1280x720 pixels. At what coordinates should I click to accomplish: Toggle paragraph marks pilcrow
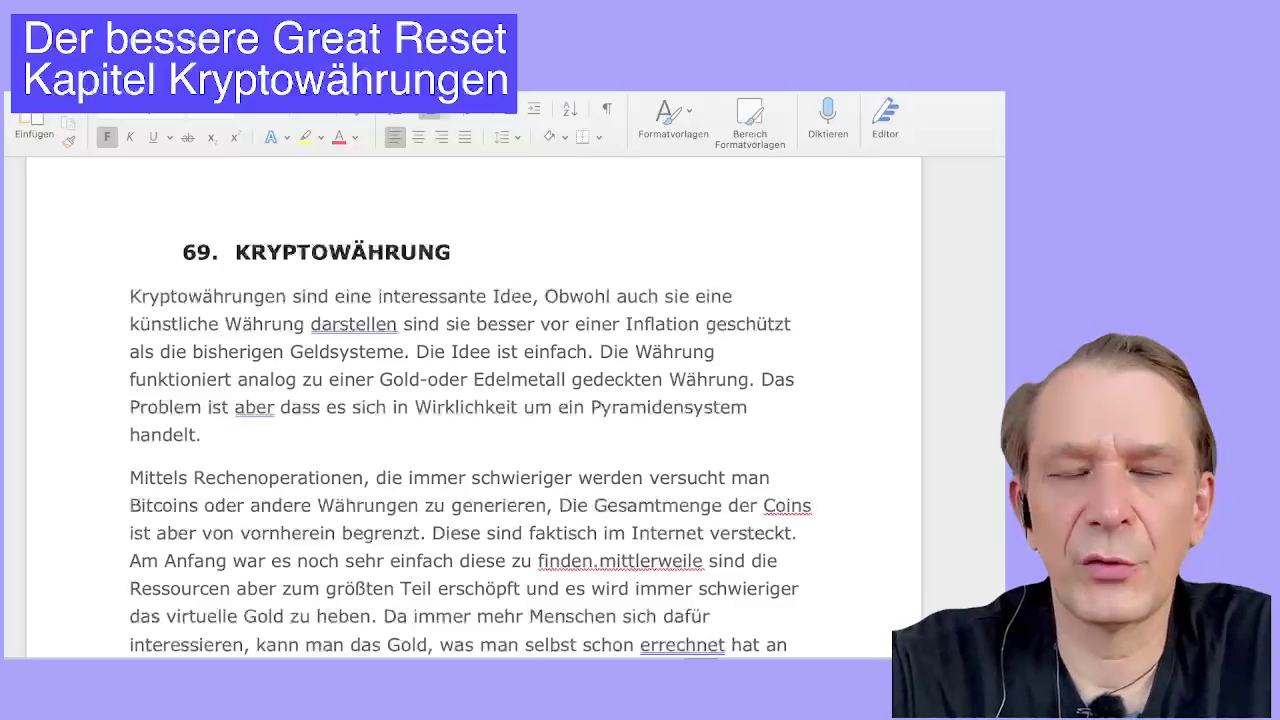tap(607, 109)
